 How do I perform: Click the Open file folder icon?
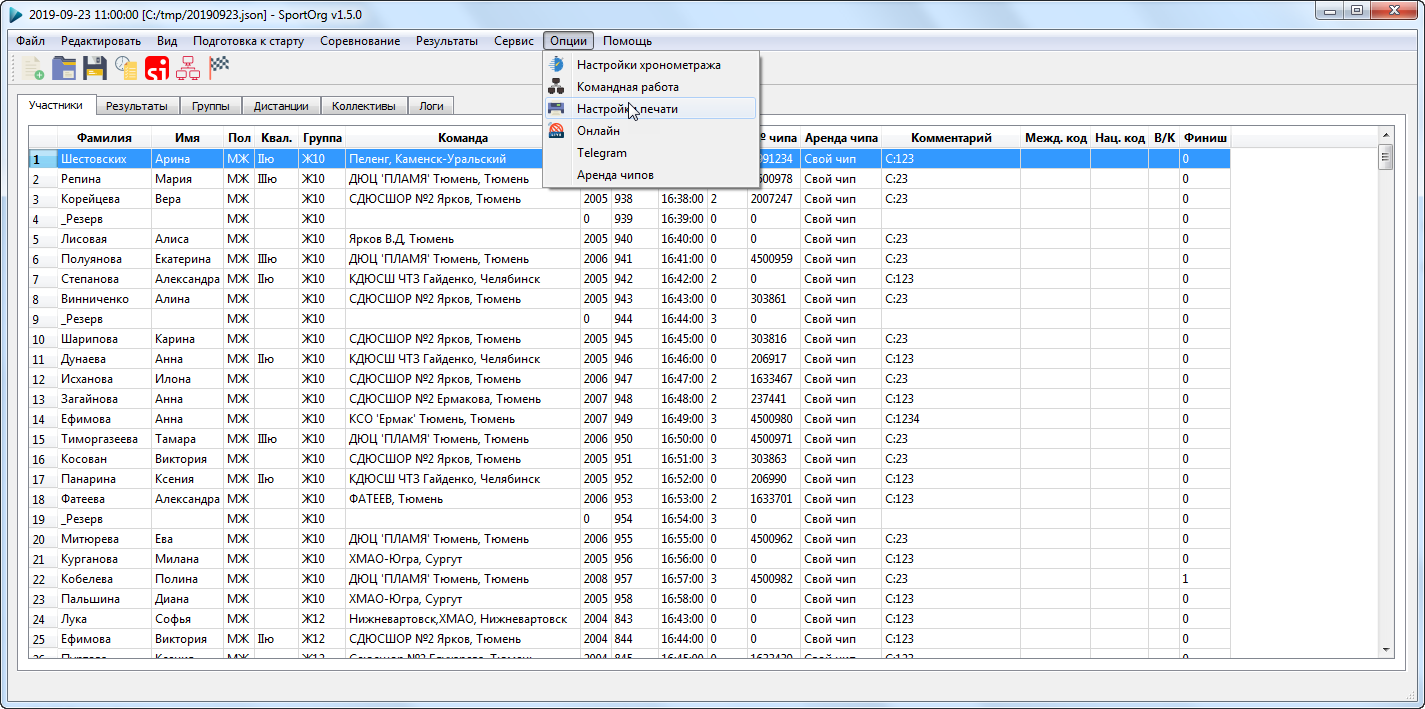click(64, 68)
